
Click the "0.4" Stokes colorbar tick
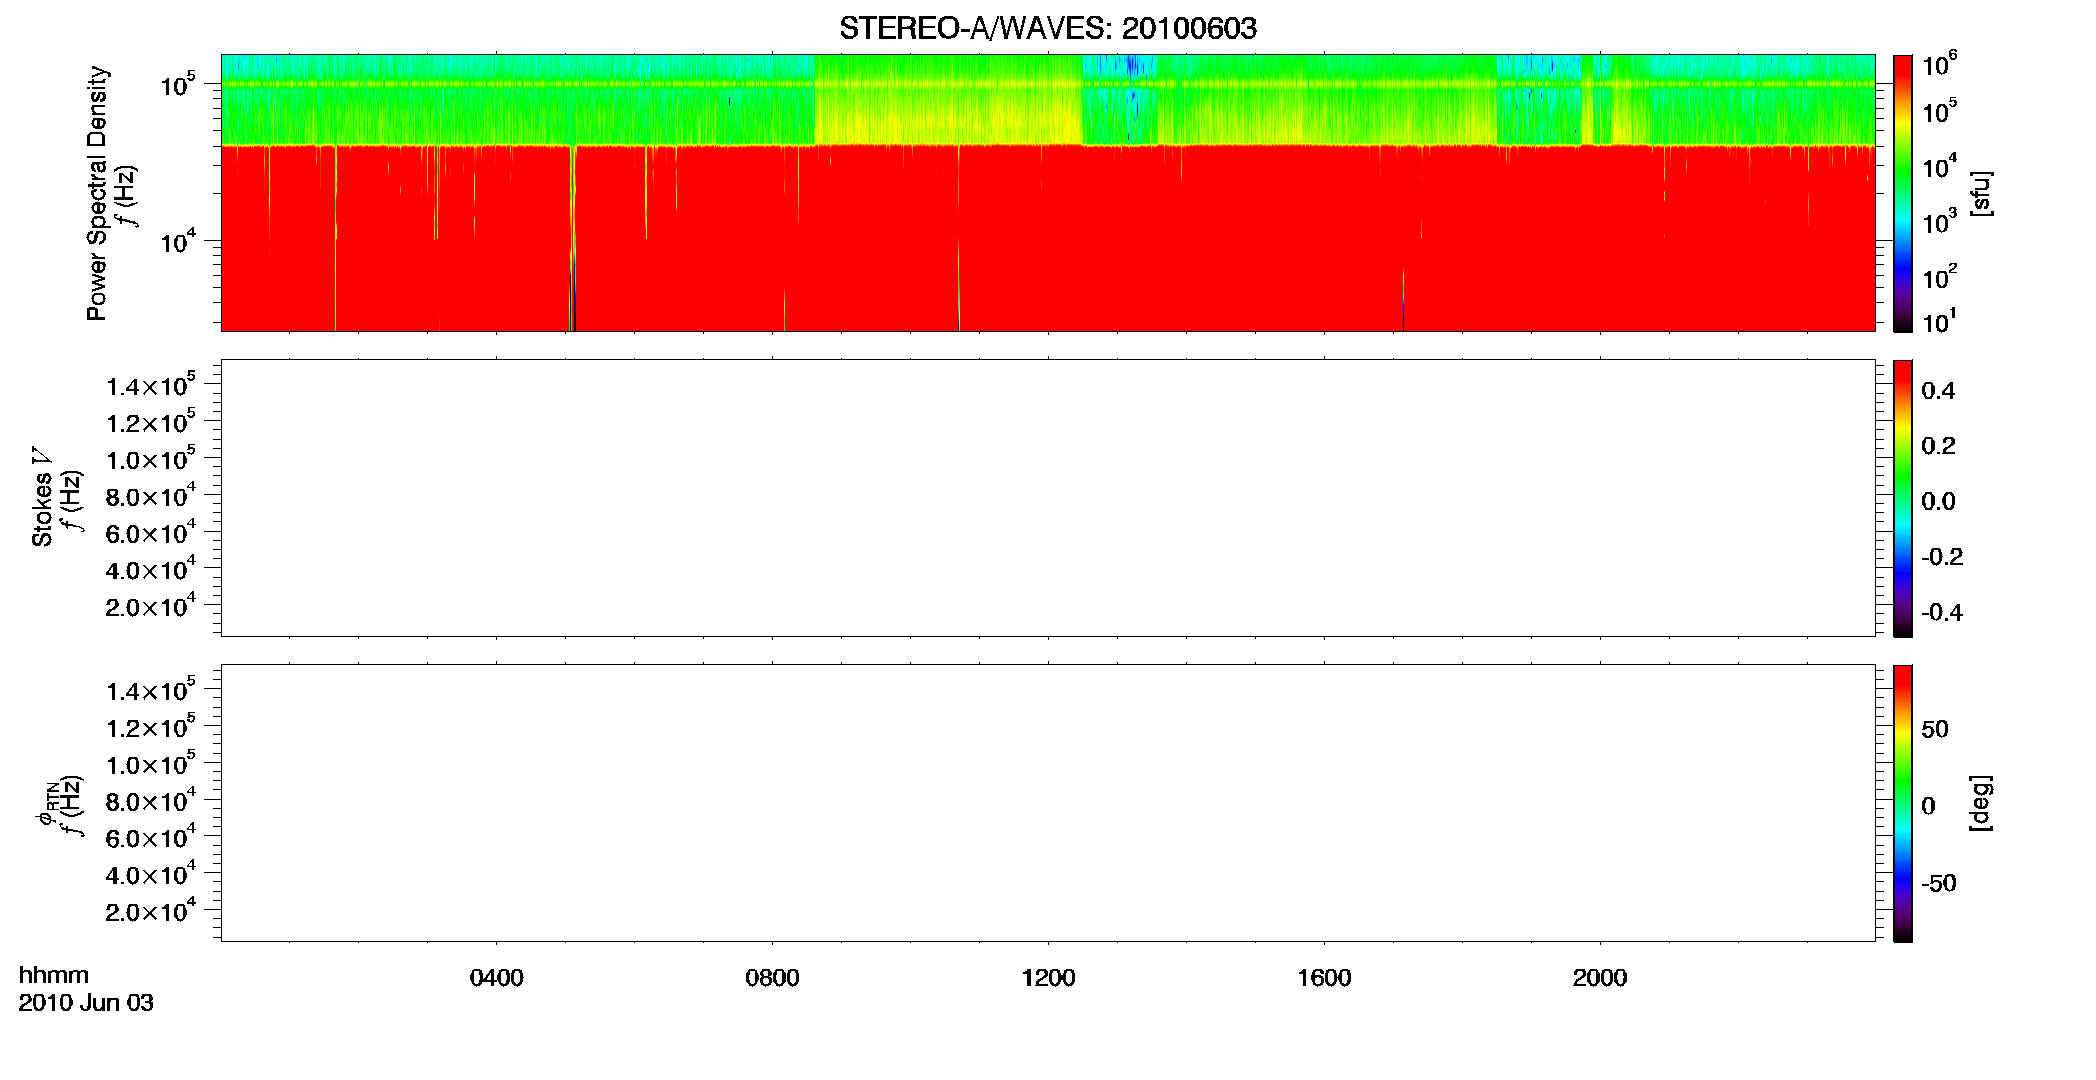1938,391
